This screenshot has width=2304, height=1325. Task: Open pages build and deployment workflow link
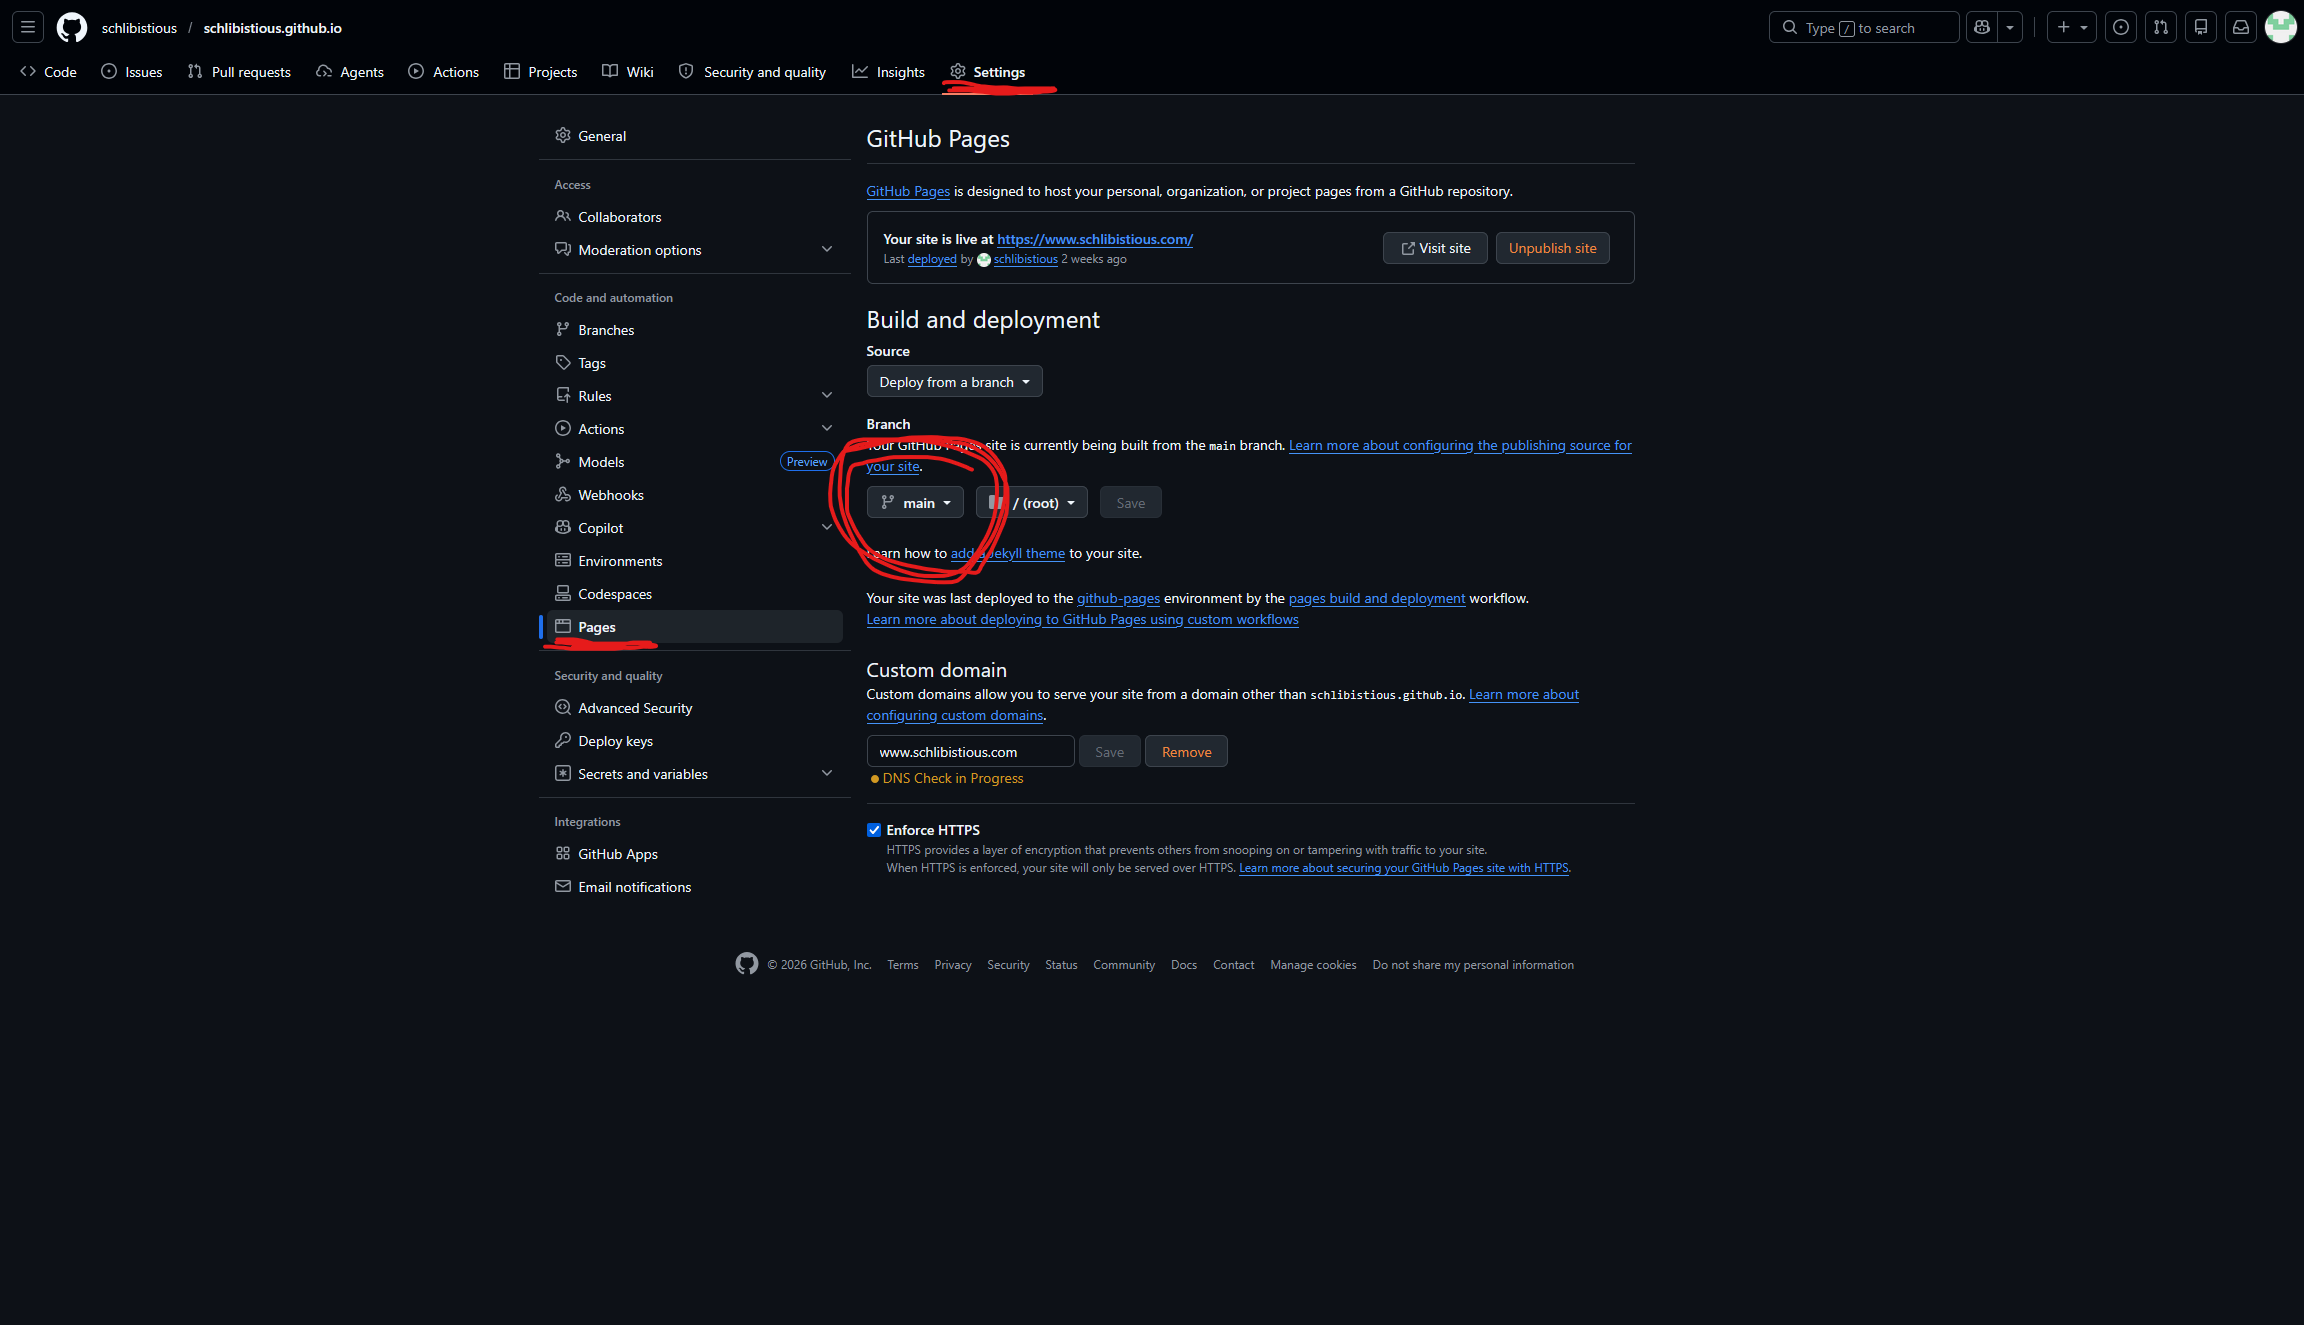coord(1376,598)
